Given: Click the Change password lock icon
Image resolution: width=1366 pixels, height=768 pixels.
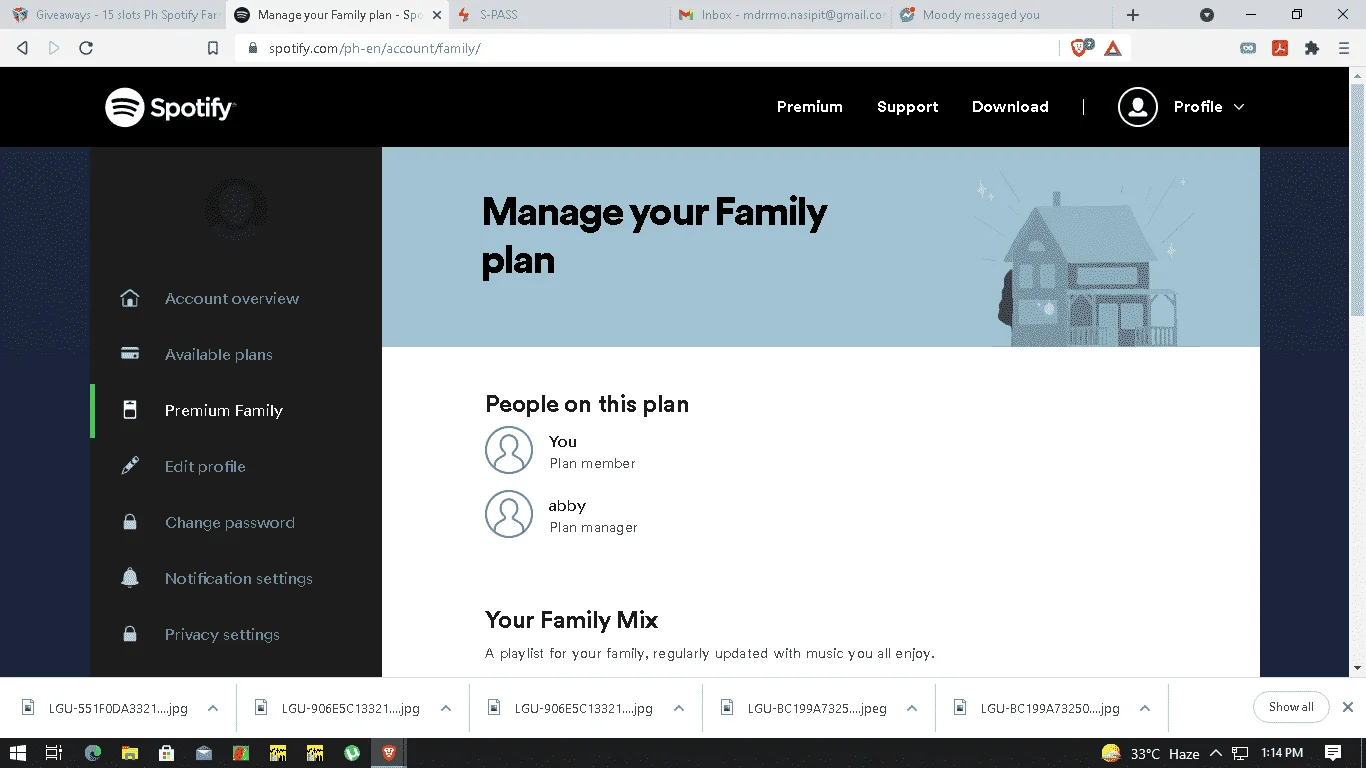Looking at the screenshot, I should point(130,522).
